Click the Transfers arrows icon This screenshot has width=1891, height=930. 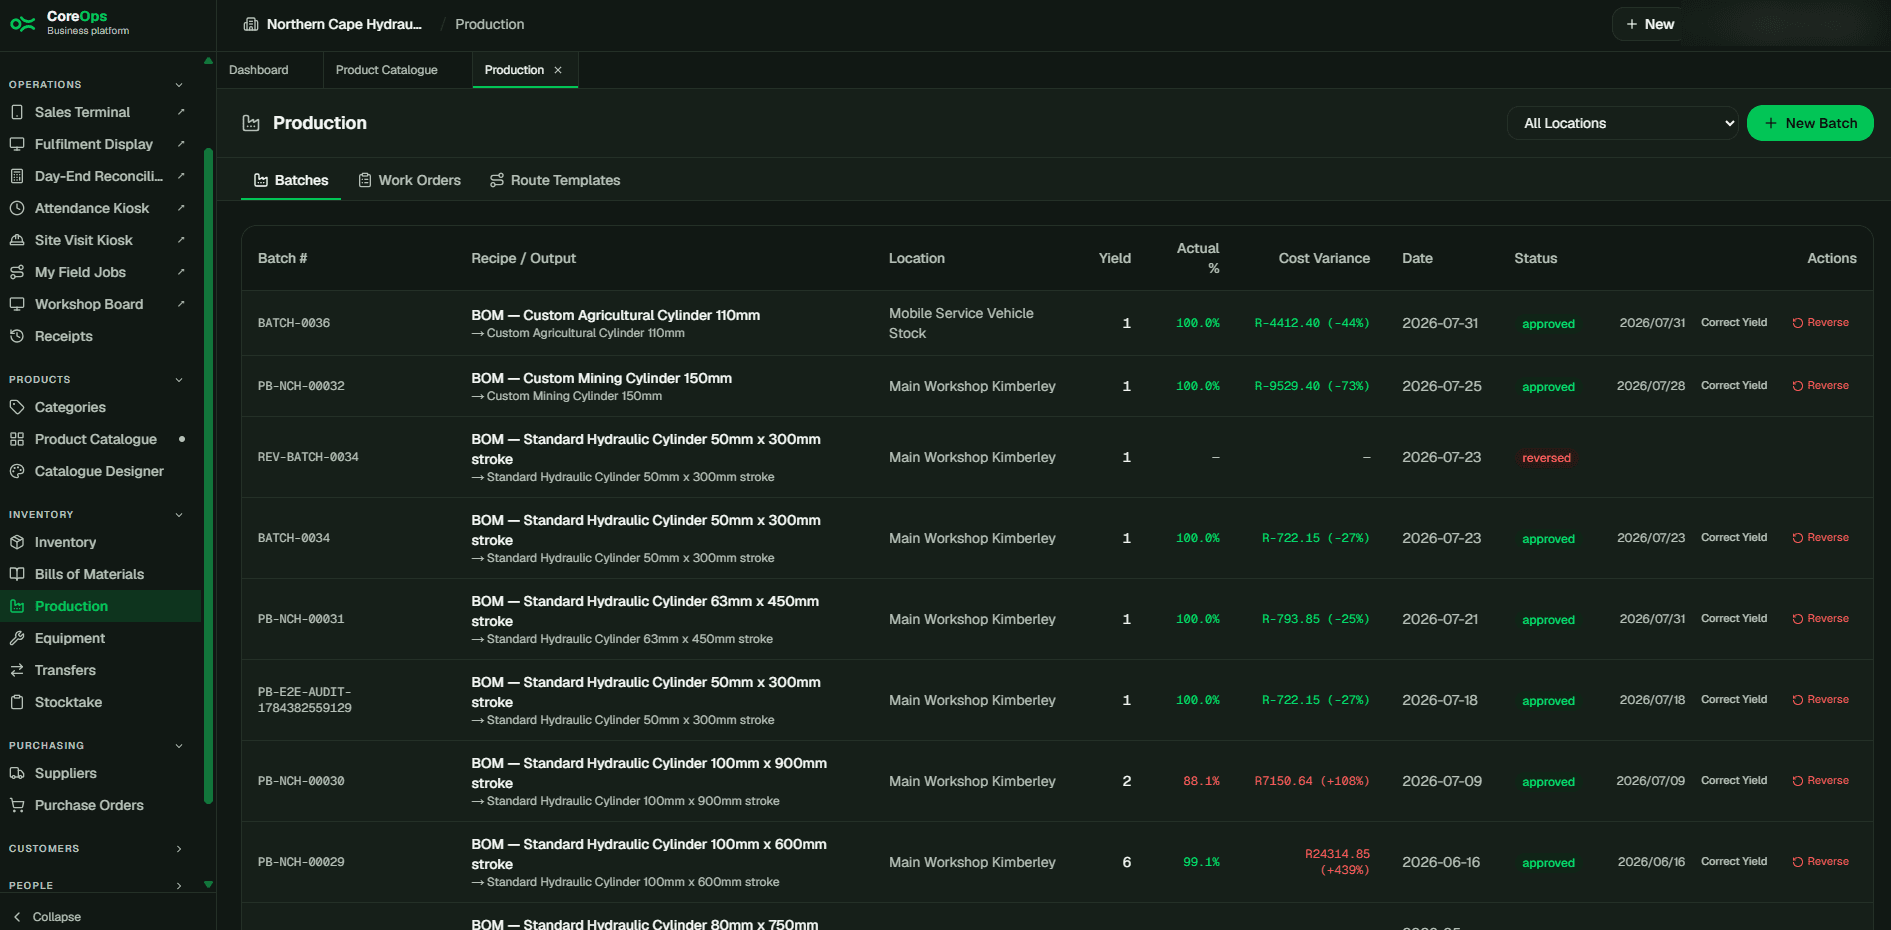coord(17,670)
